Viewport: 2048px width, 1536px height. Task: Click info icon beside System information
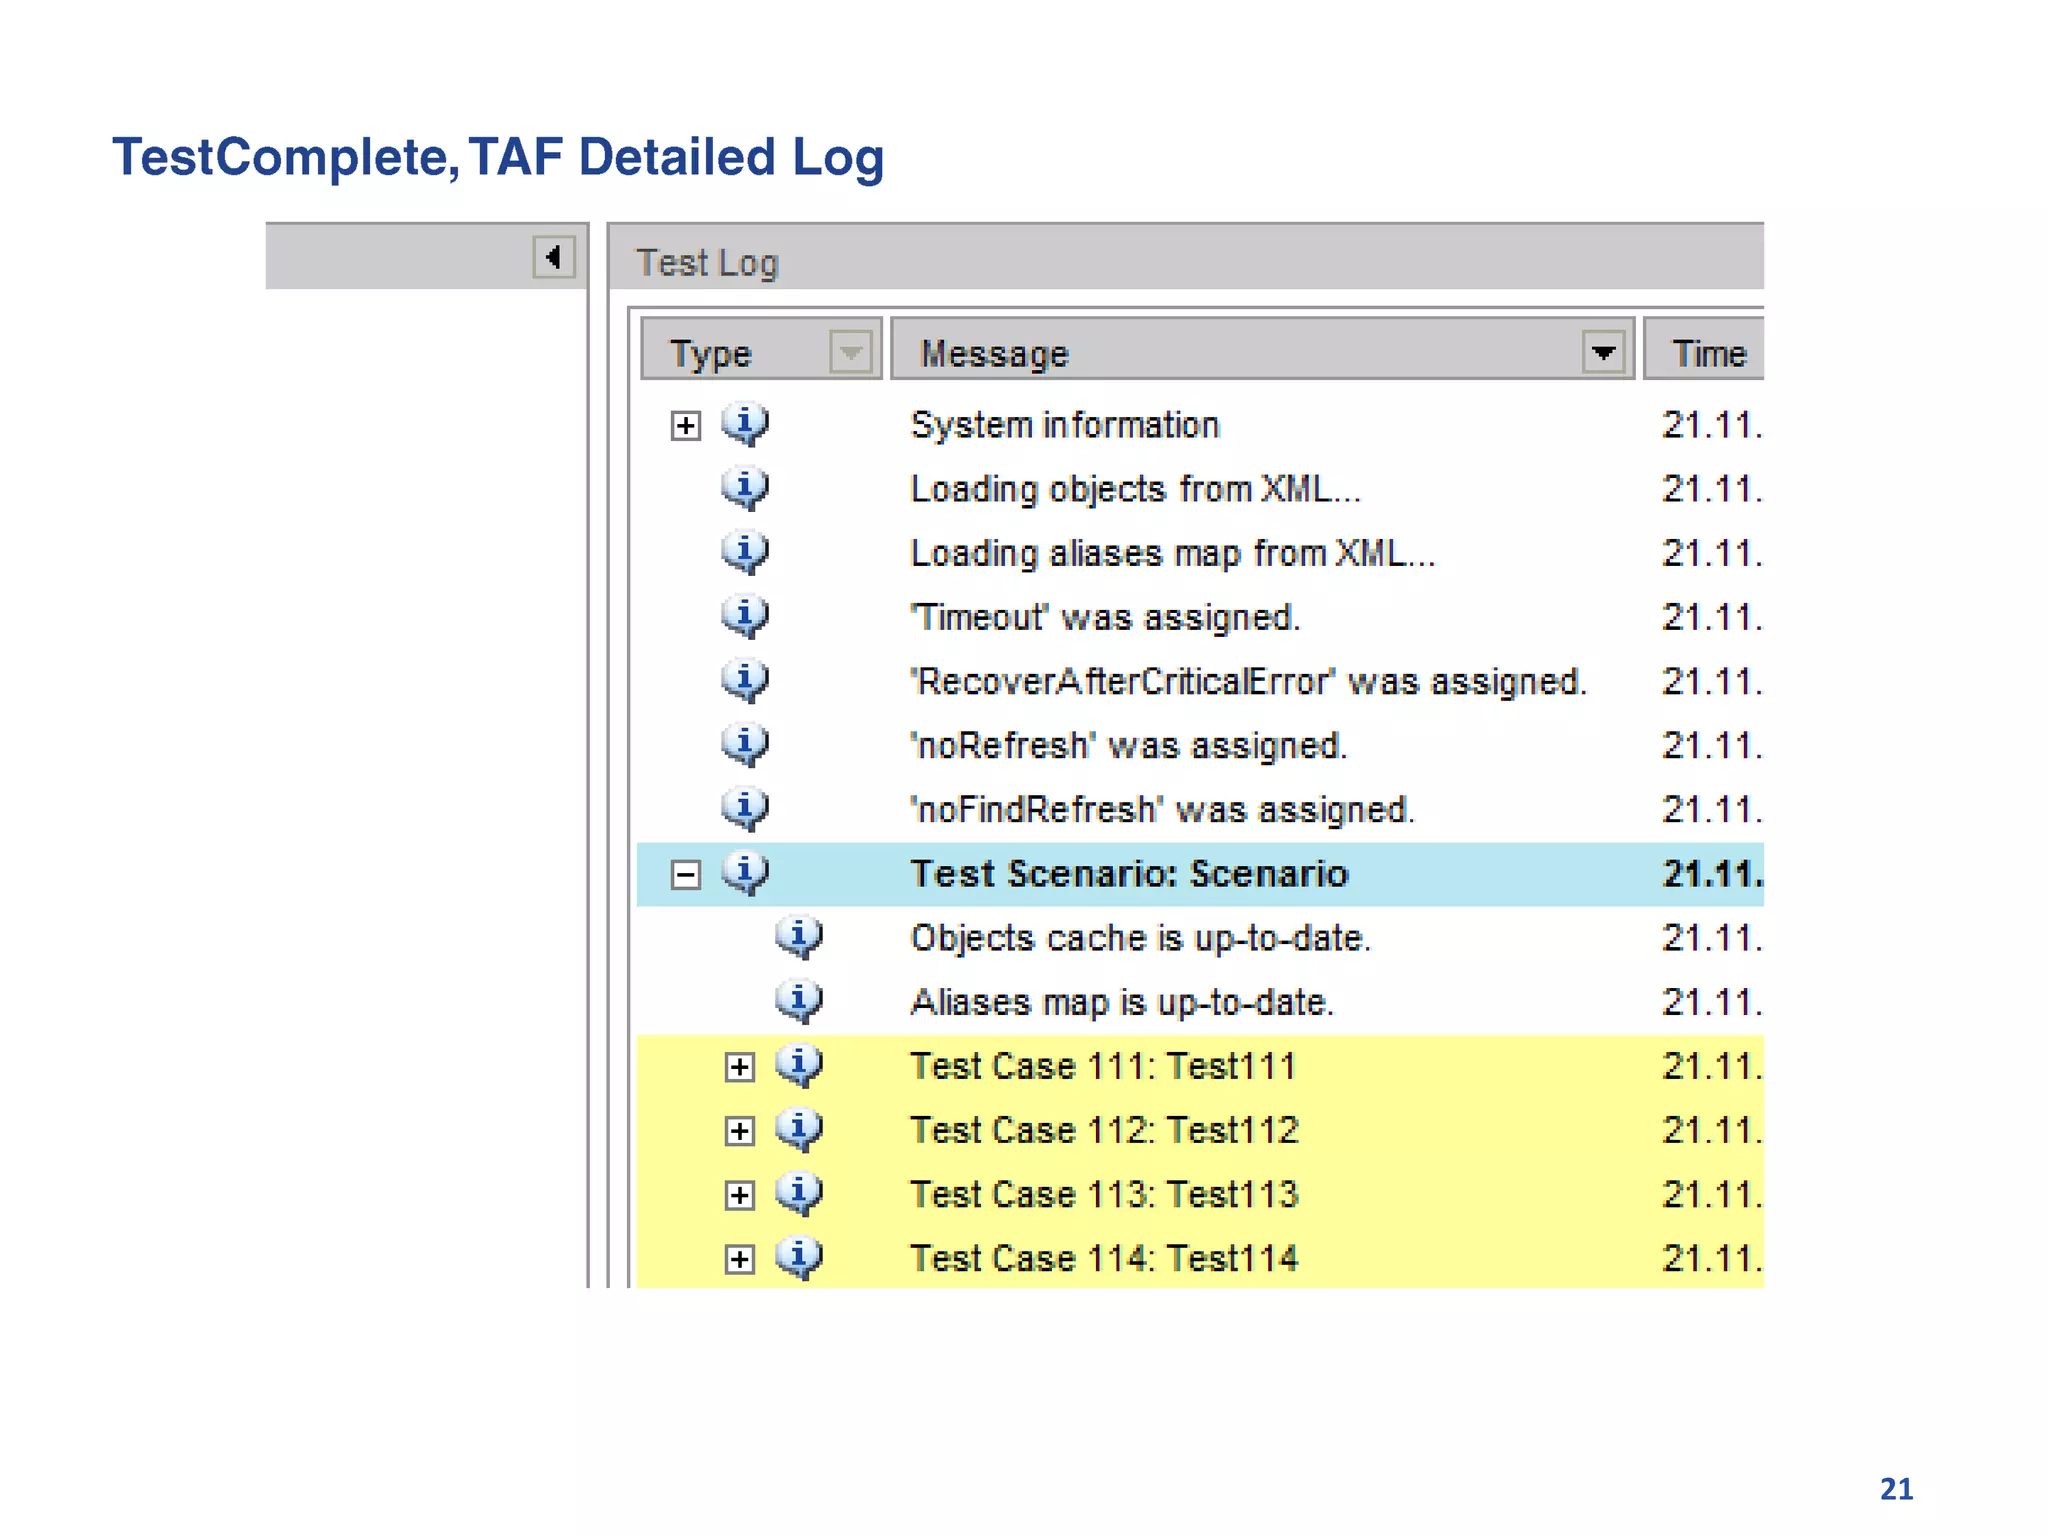[745, 424]
